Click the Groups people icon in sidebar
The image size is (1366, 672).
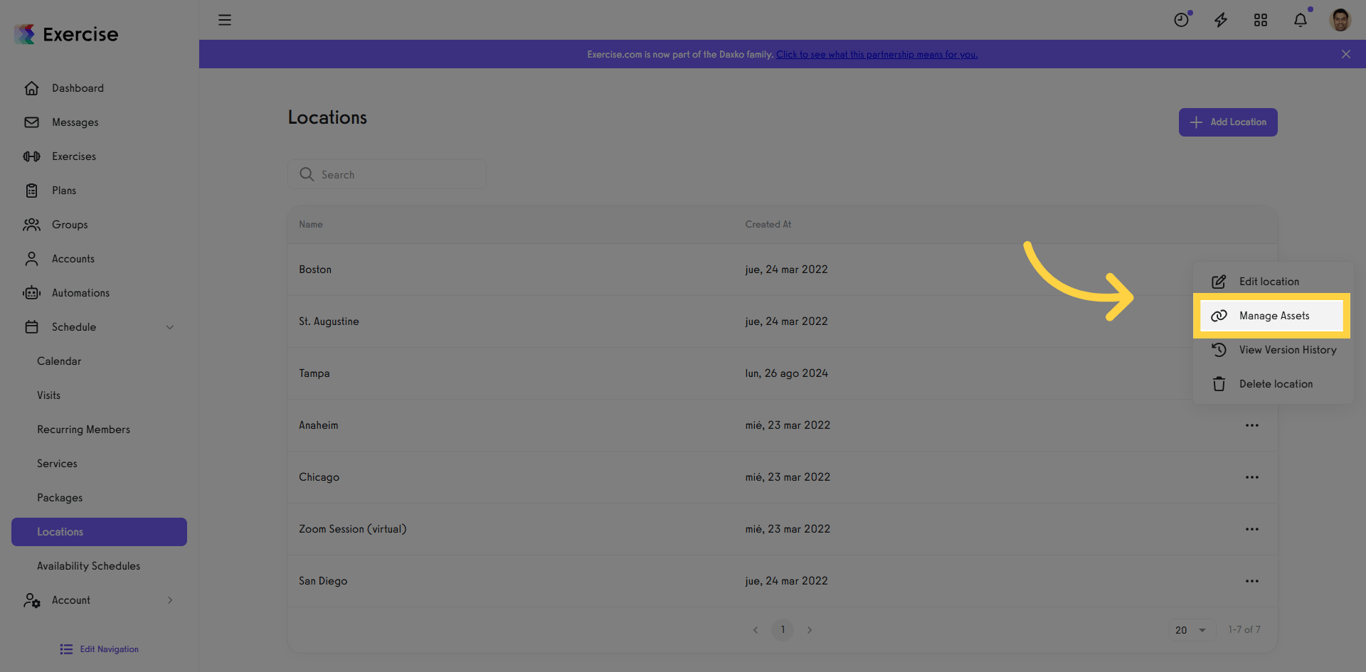pyautogui.click(x=31, y=224)
